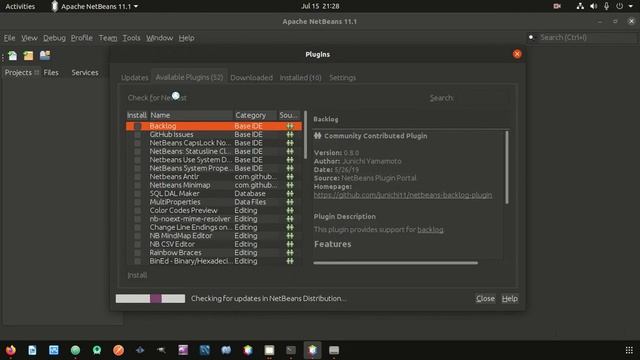Open the Apache NetBeans 11.1 app menu dropdown

coord(95,6)
